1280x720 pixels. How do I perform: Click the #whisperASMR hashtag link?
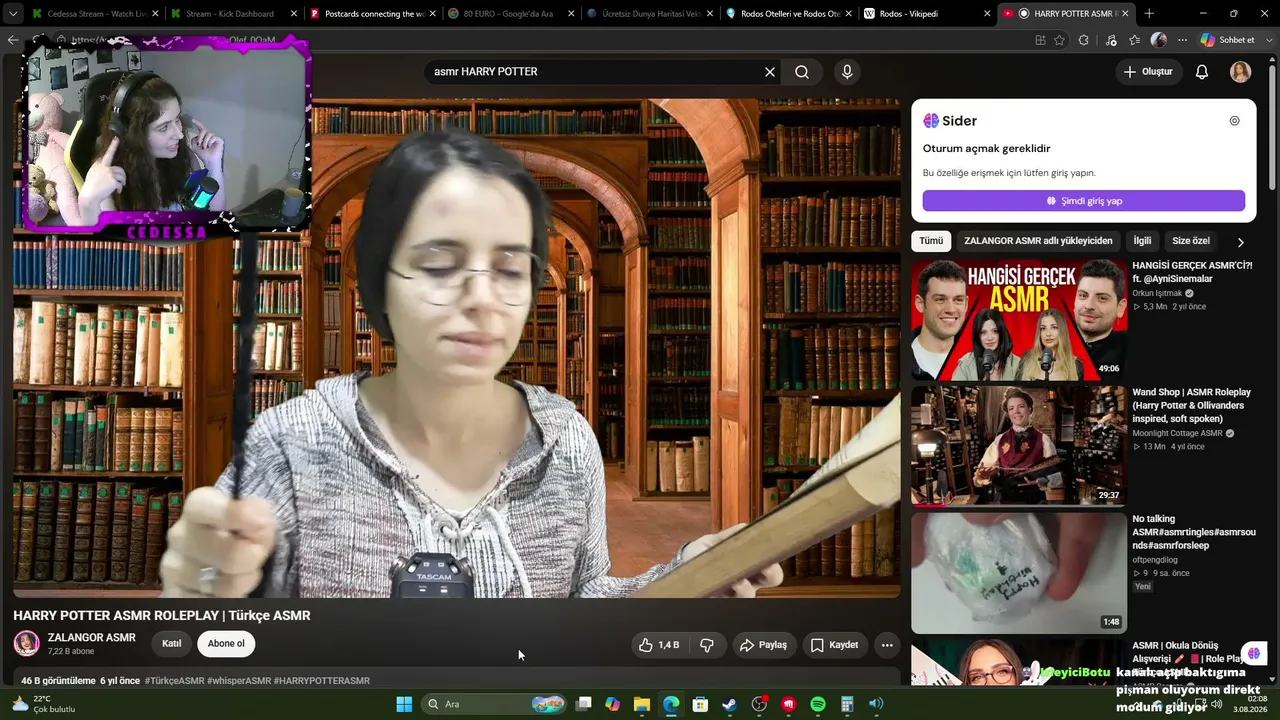pos(239,681)
